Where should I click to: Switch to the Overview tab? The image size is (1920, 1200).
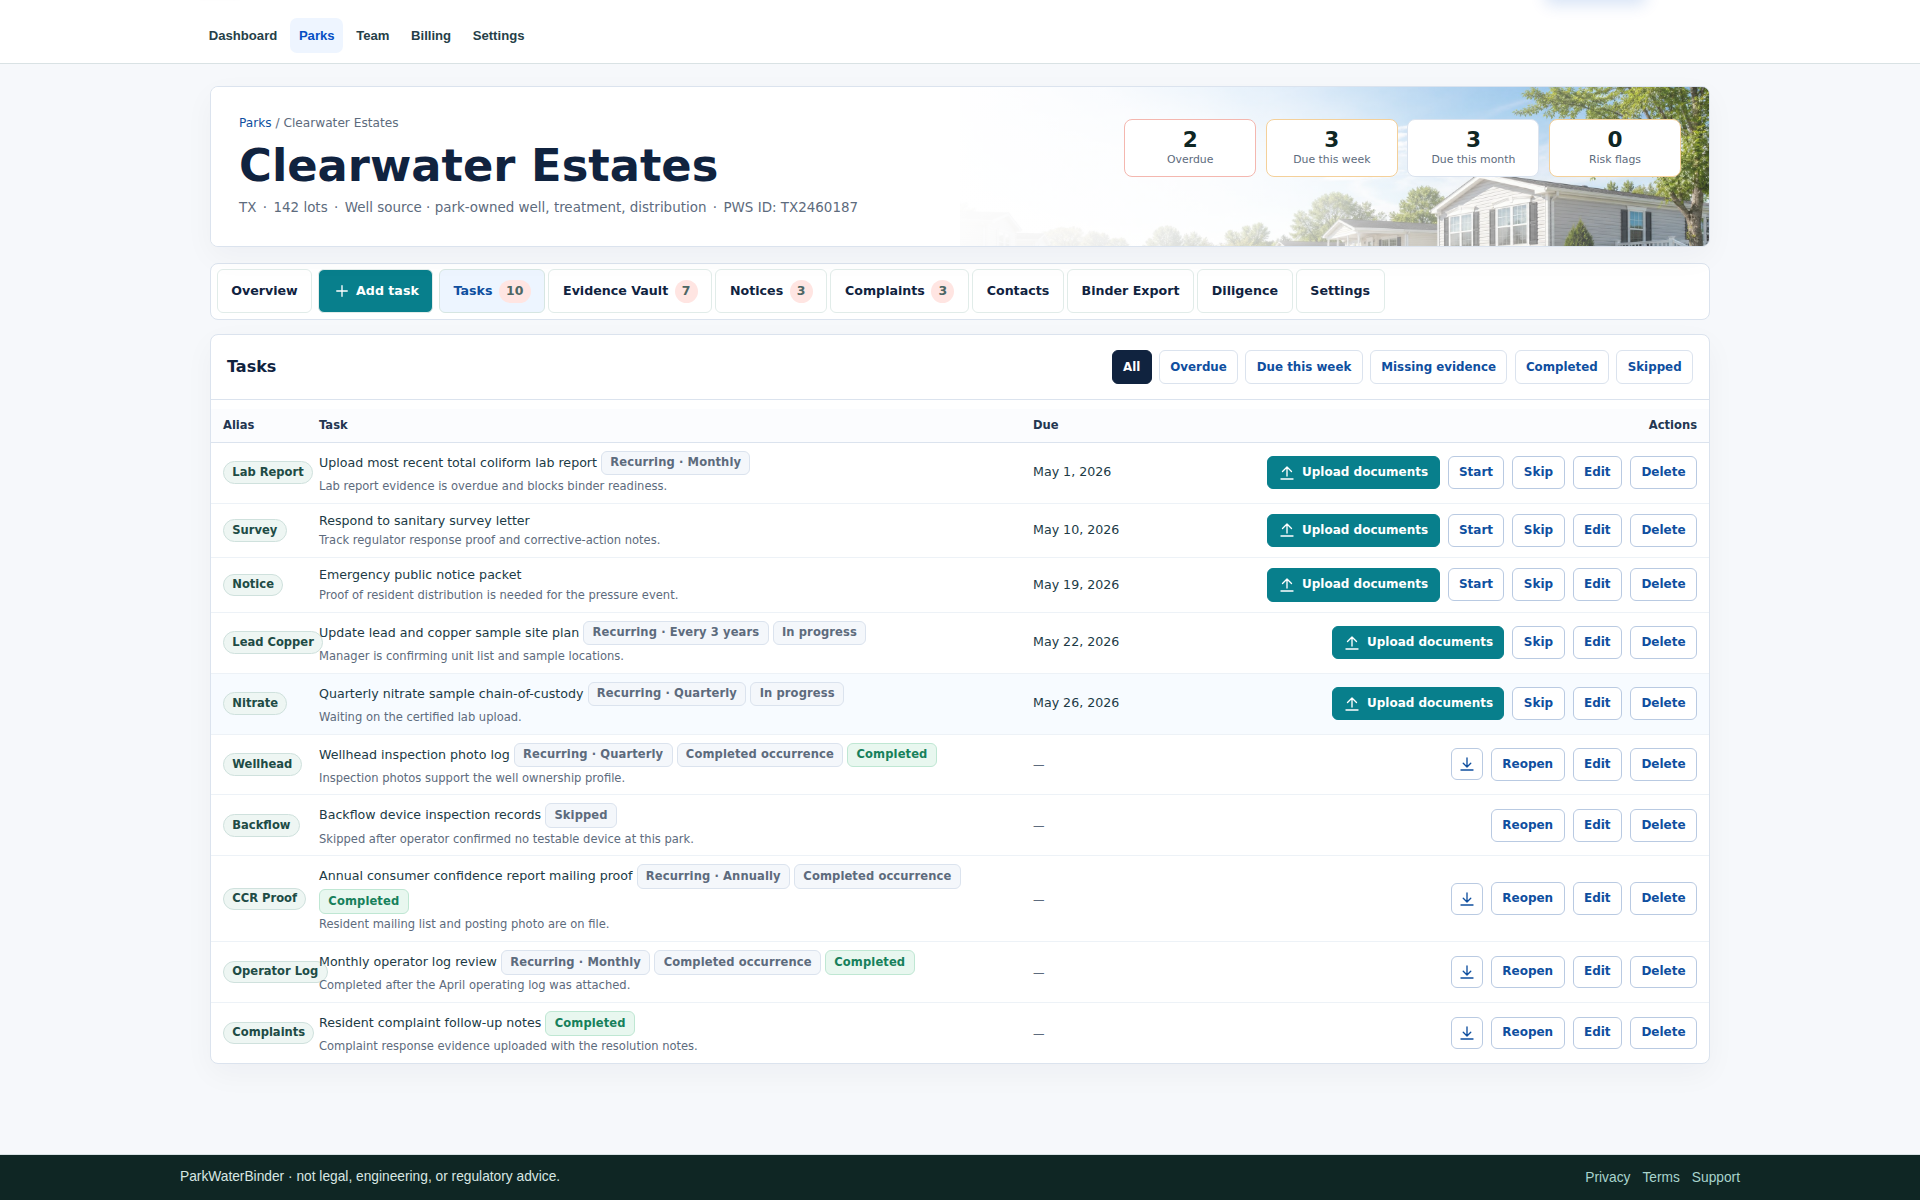(264, 291)
